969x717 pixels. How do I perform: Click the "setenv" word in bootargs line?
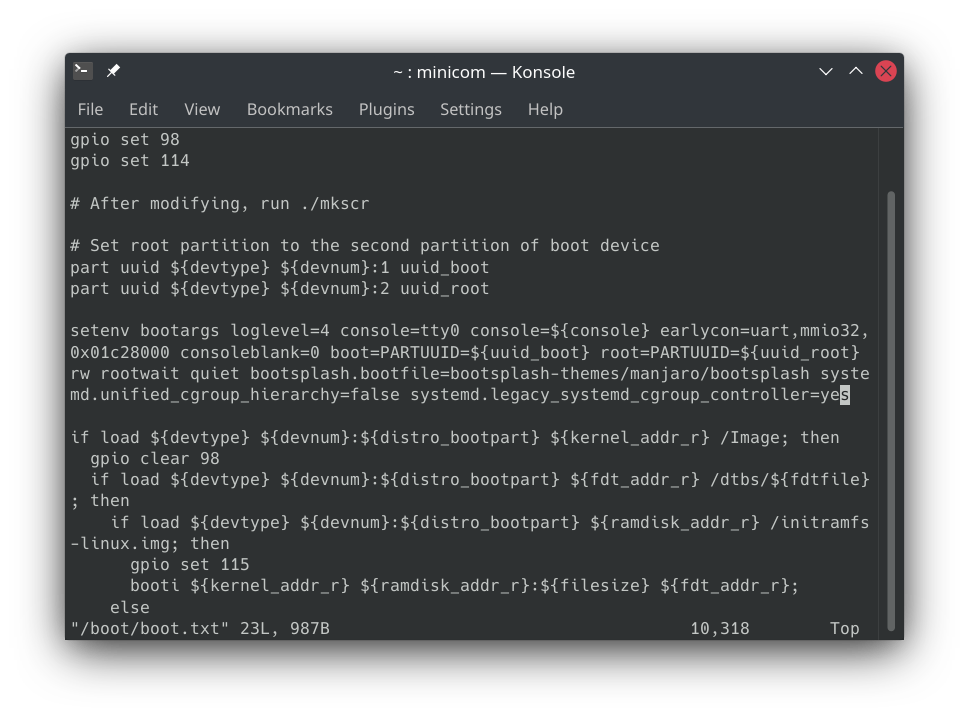point(100,331)
